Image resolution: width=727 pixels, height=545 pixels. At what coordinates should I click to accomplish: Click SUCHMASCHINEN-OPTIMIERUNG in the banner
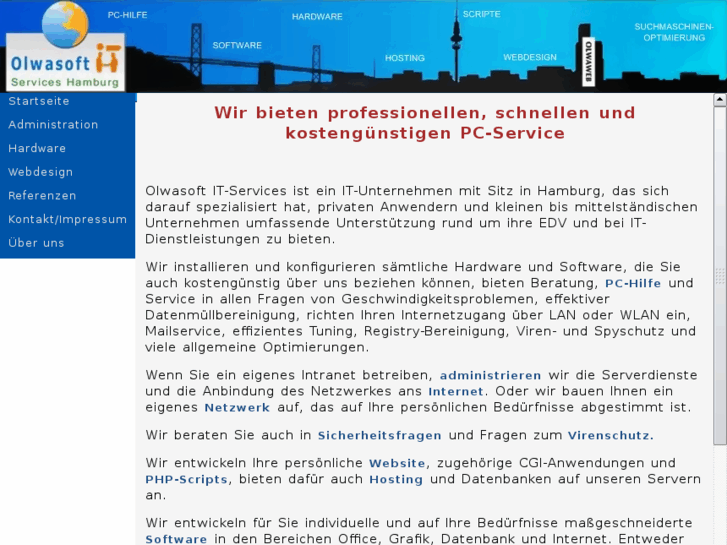674,32
